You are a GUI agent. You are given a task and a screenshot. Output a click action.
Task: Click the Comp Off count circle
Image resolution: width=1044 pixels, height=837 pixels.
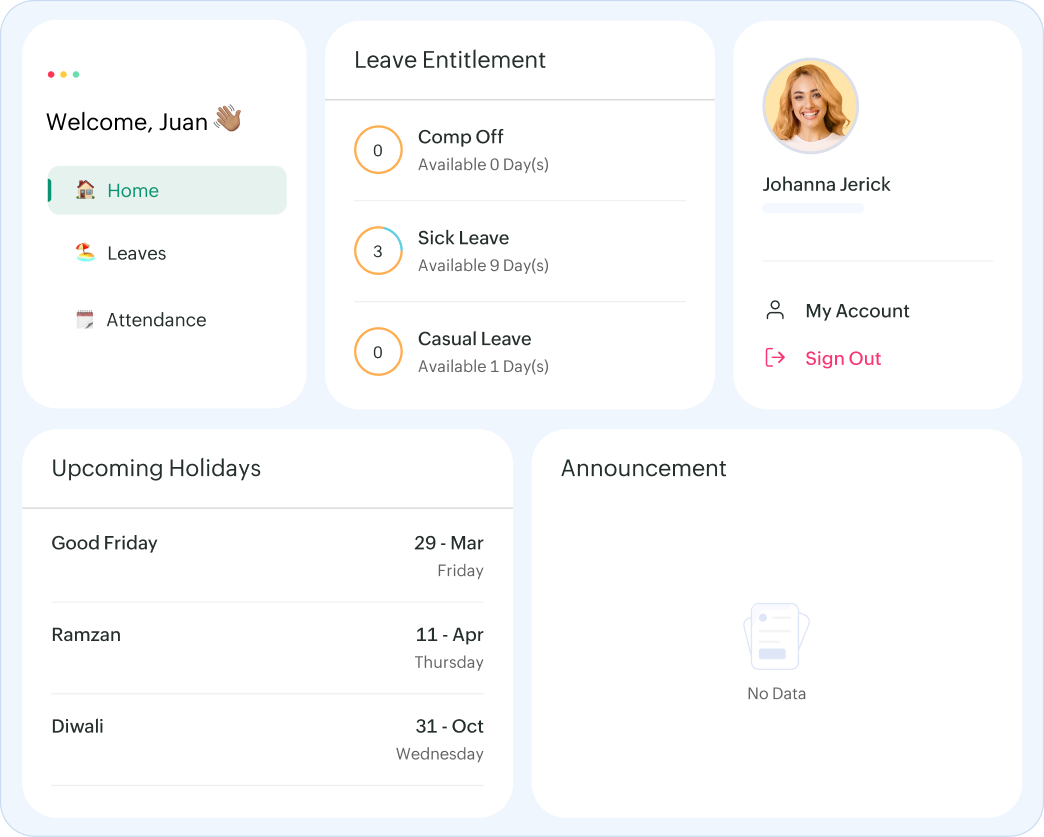click(378, 151)
